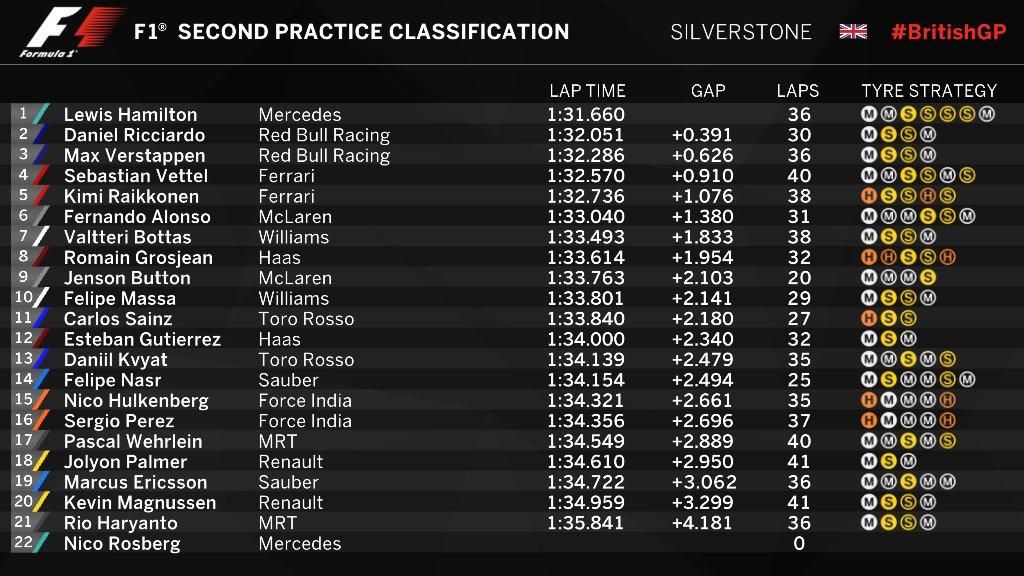The width and height of the screenshot is (1024, 576).
Task: Click the TYRE STRATEGY column header
Action: [929, 91]
